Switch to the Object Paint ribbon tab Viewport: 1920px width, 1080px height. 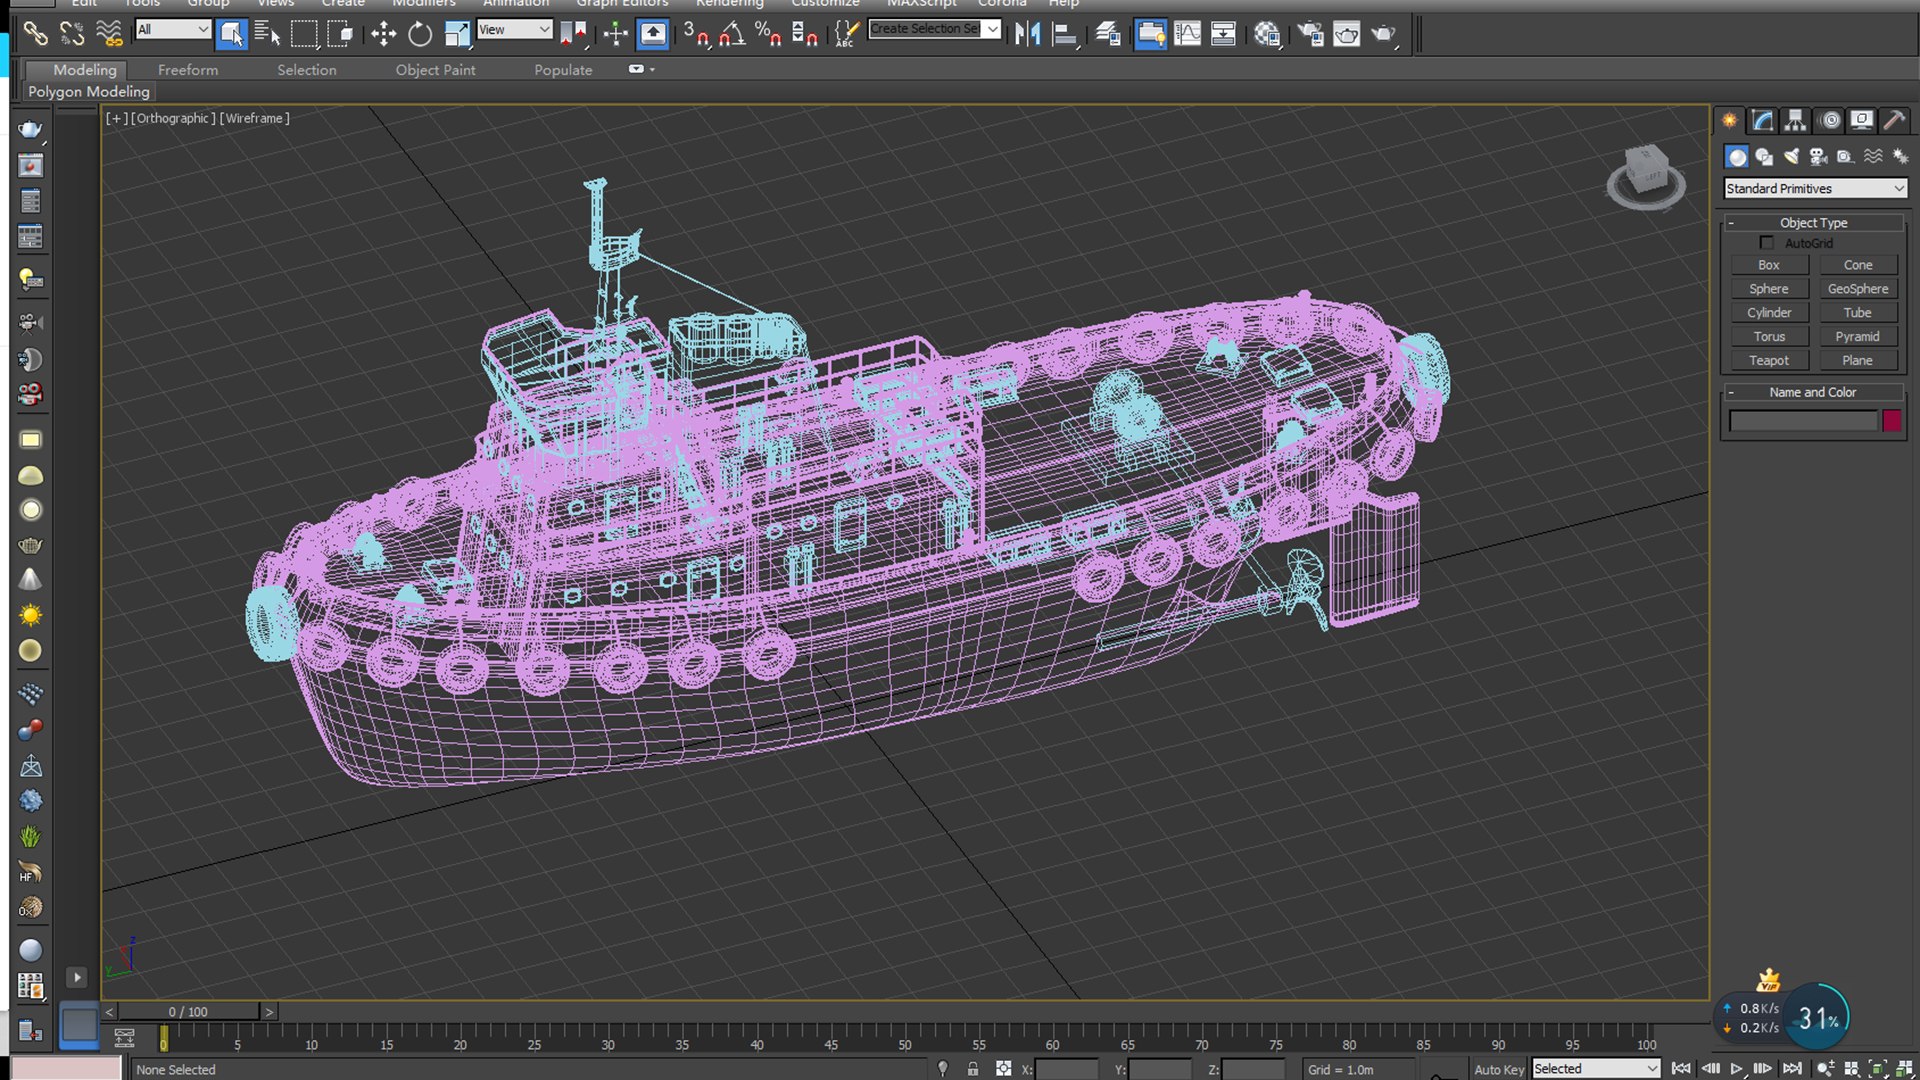click(435, 70)
